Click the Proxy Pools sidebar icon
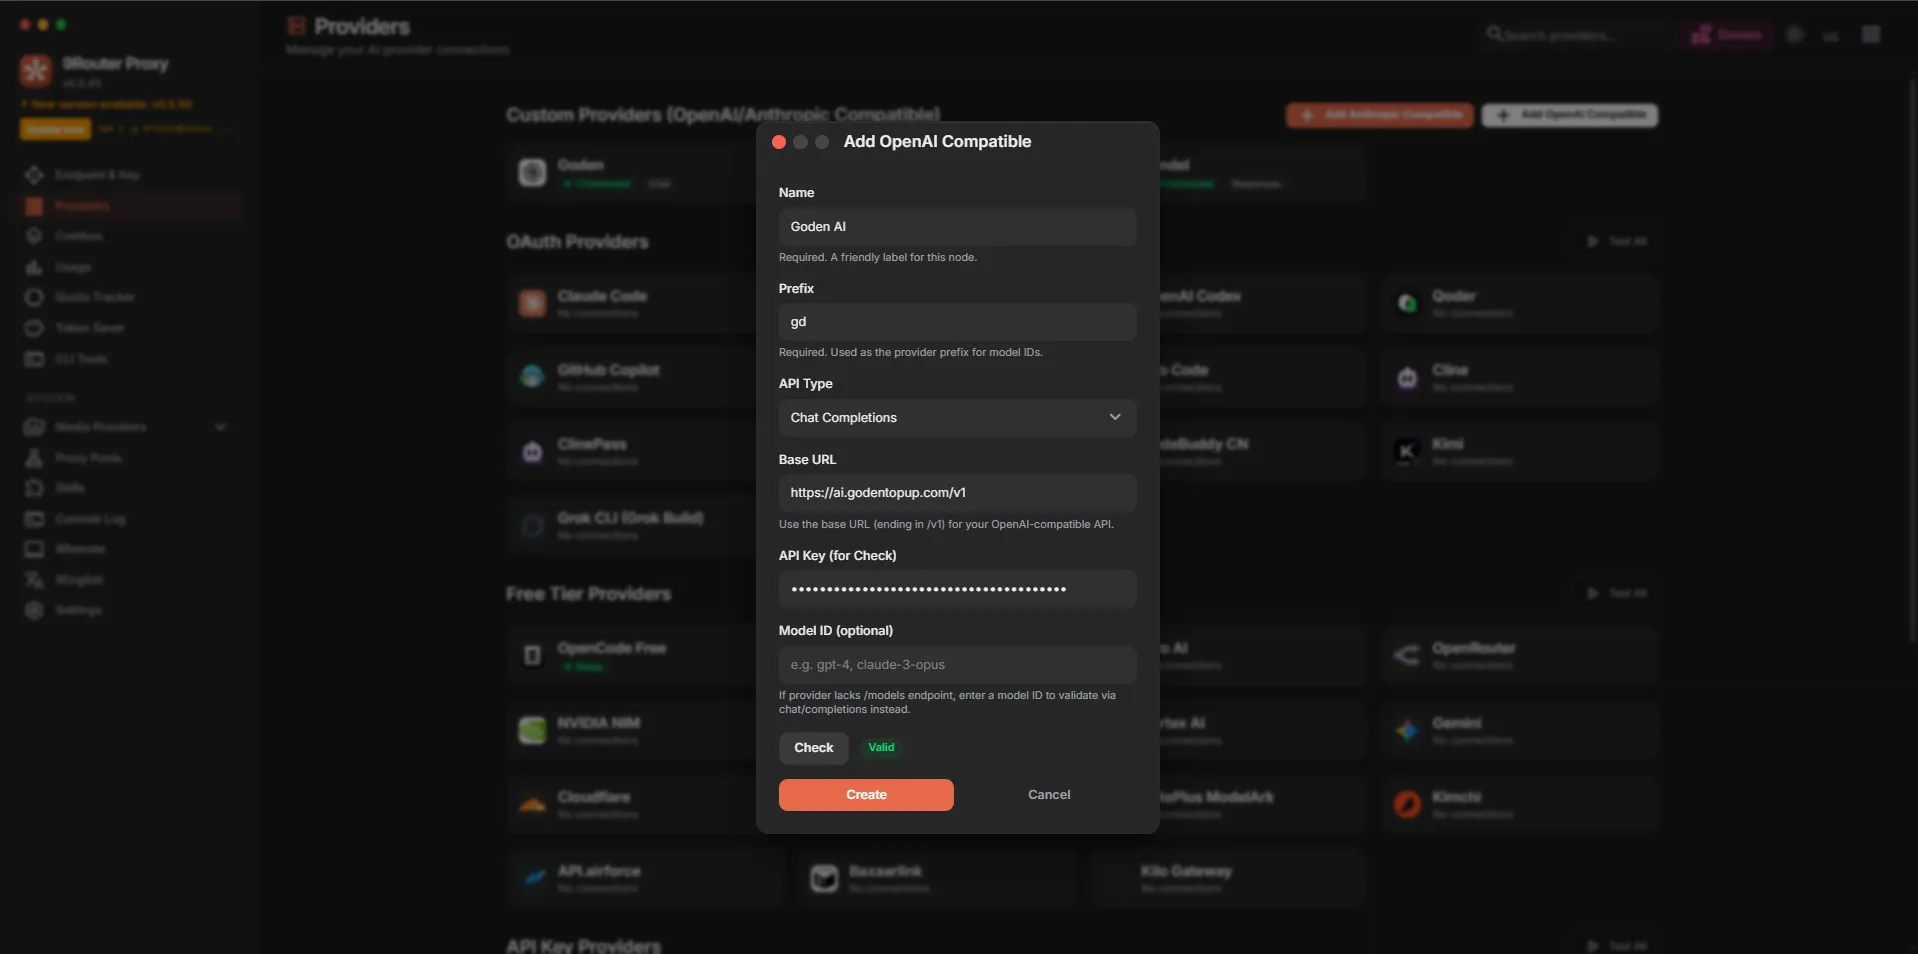 tap(34, 458)
